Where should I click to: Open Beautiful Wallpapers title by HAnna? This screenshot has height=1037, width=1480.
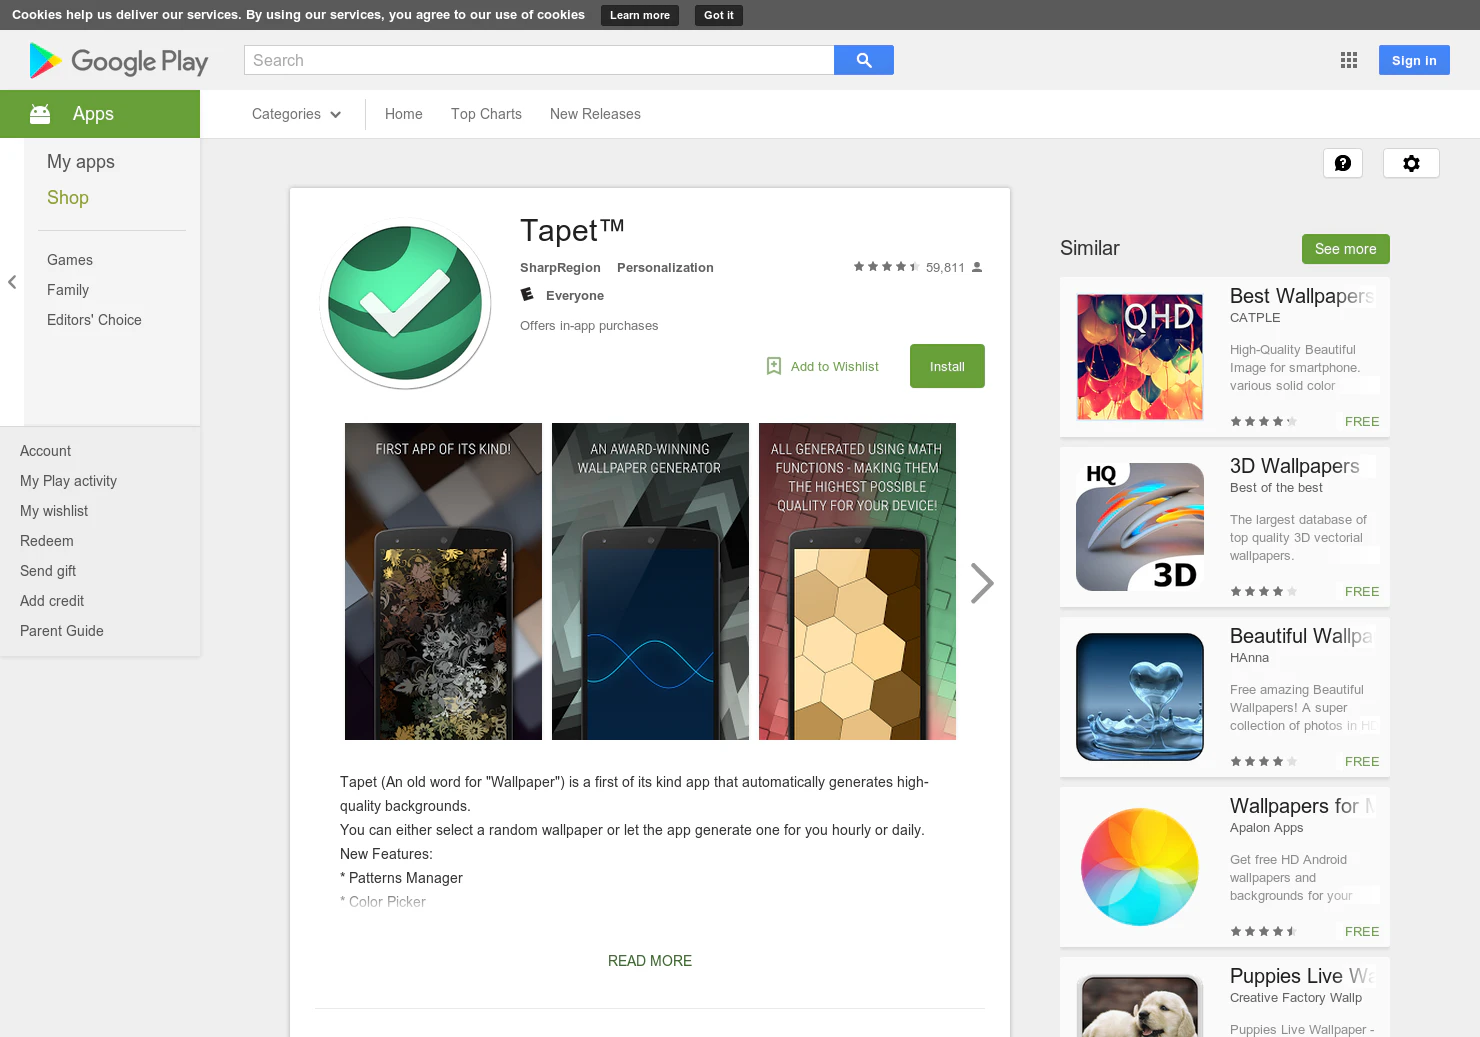tap(1302, 636)
